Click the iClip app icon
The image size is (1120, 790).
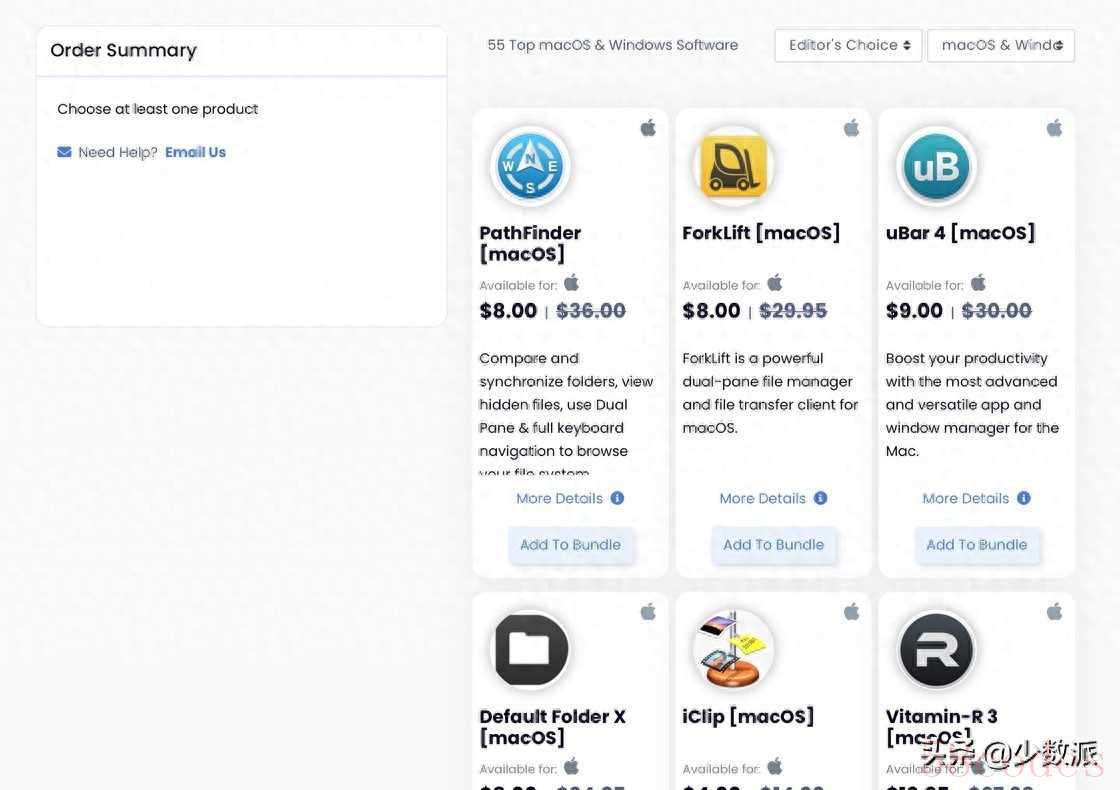coord(733,649)
